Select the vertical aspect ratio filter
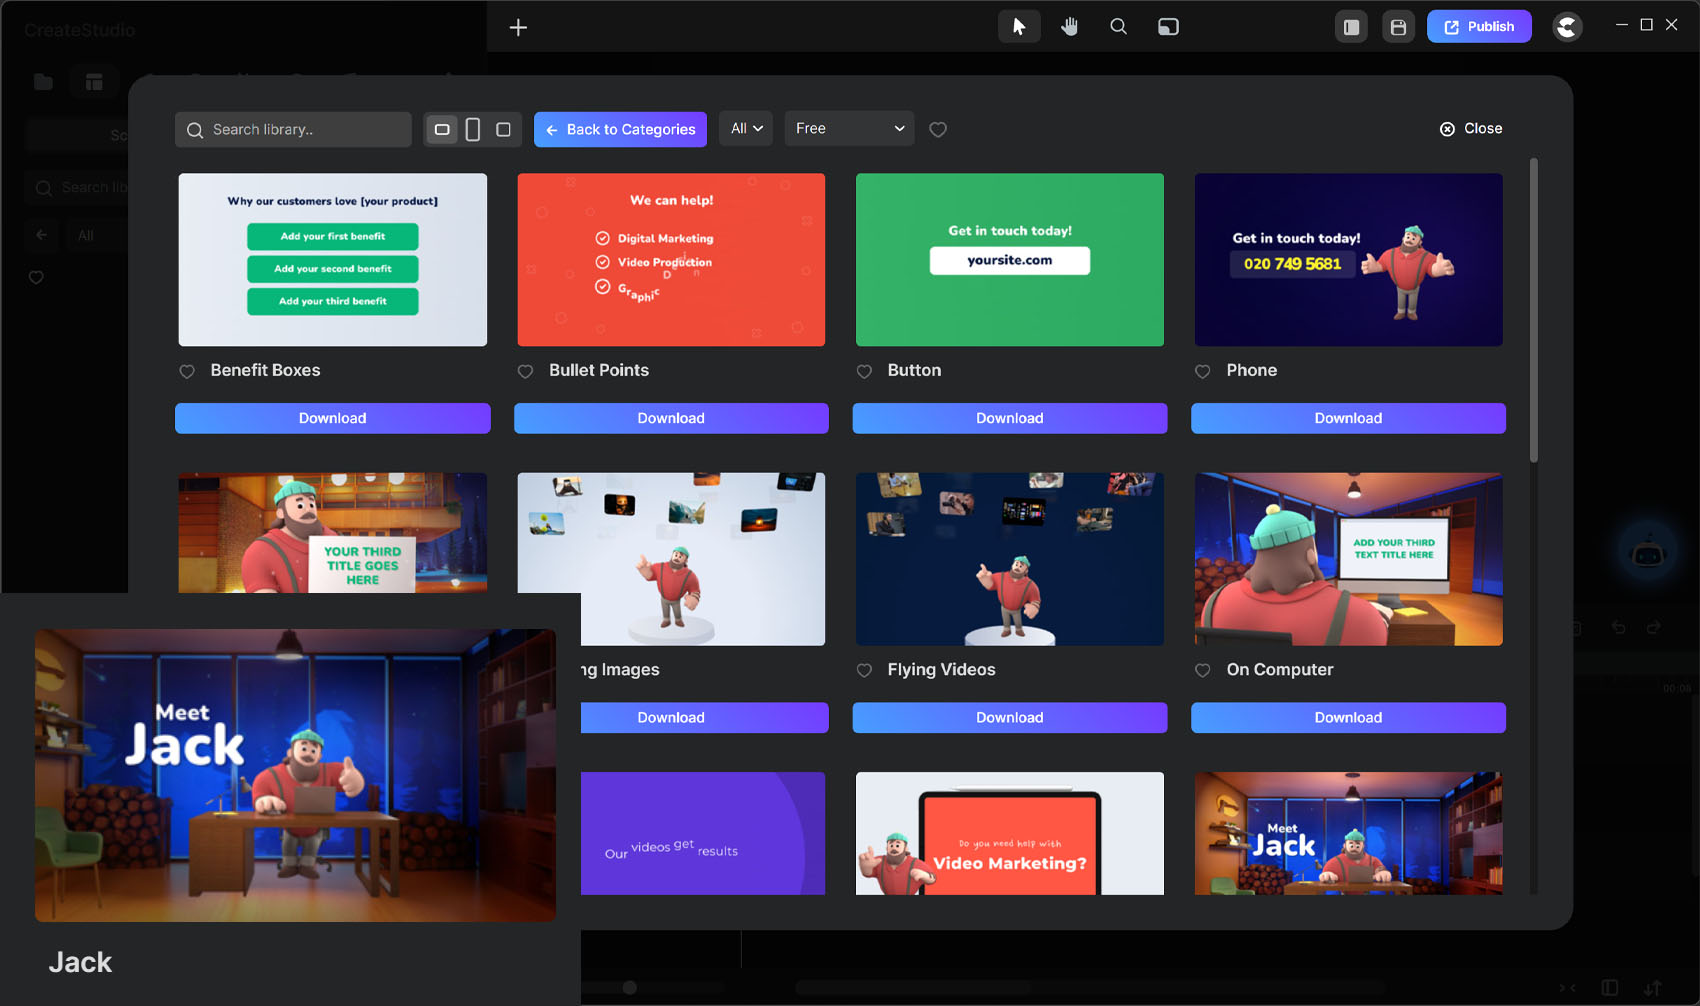1700x1006 pixels. 473,129
